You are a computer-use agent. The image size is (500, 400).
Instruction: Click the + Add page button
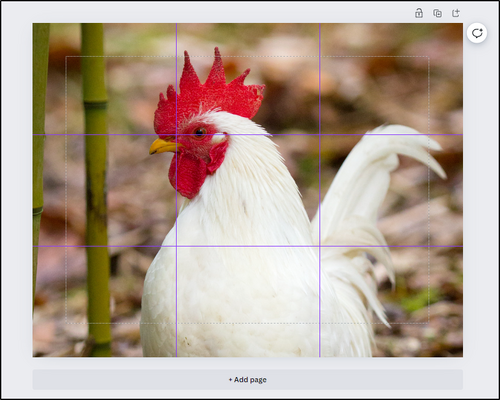point(248,380)
